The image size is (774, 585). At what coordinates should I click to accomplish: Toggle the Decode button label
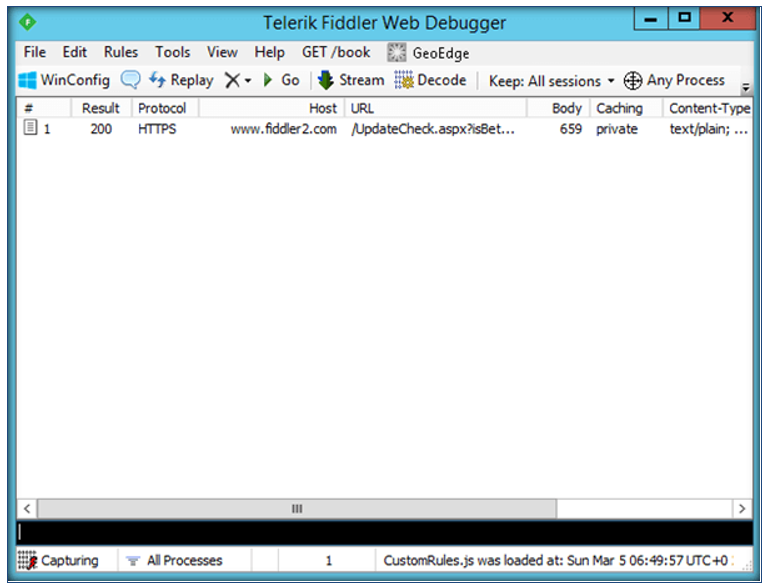click(x=441, y=80)
